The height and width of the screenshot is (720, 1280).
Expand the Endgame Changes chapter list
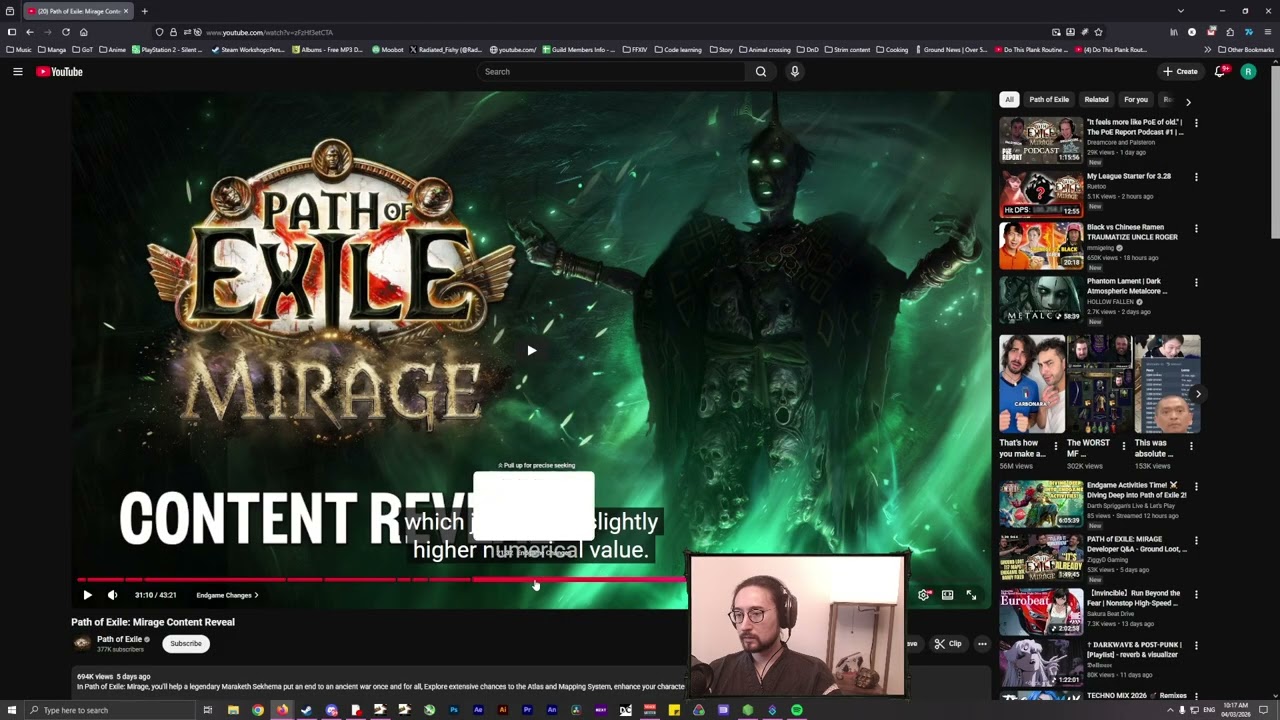(227, 595)
